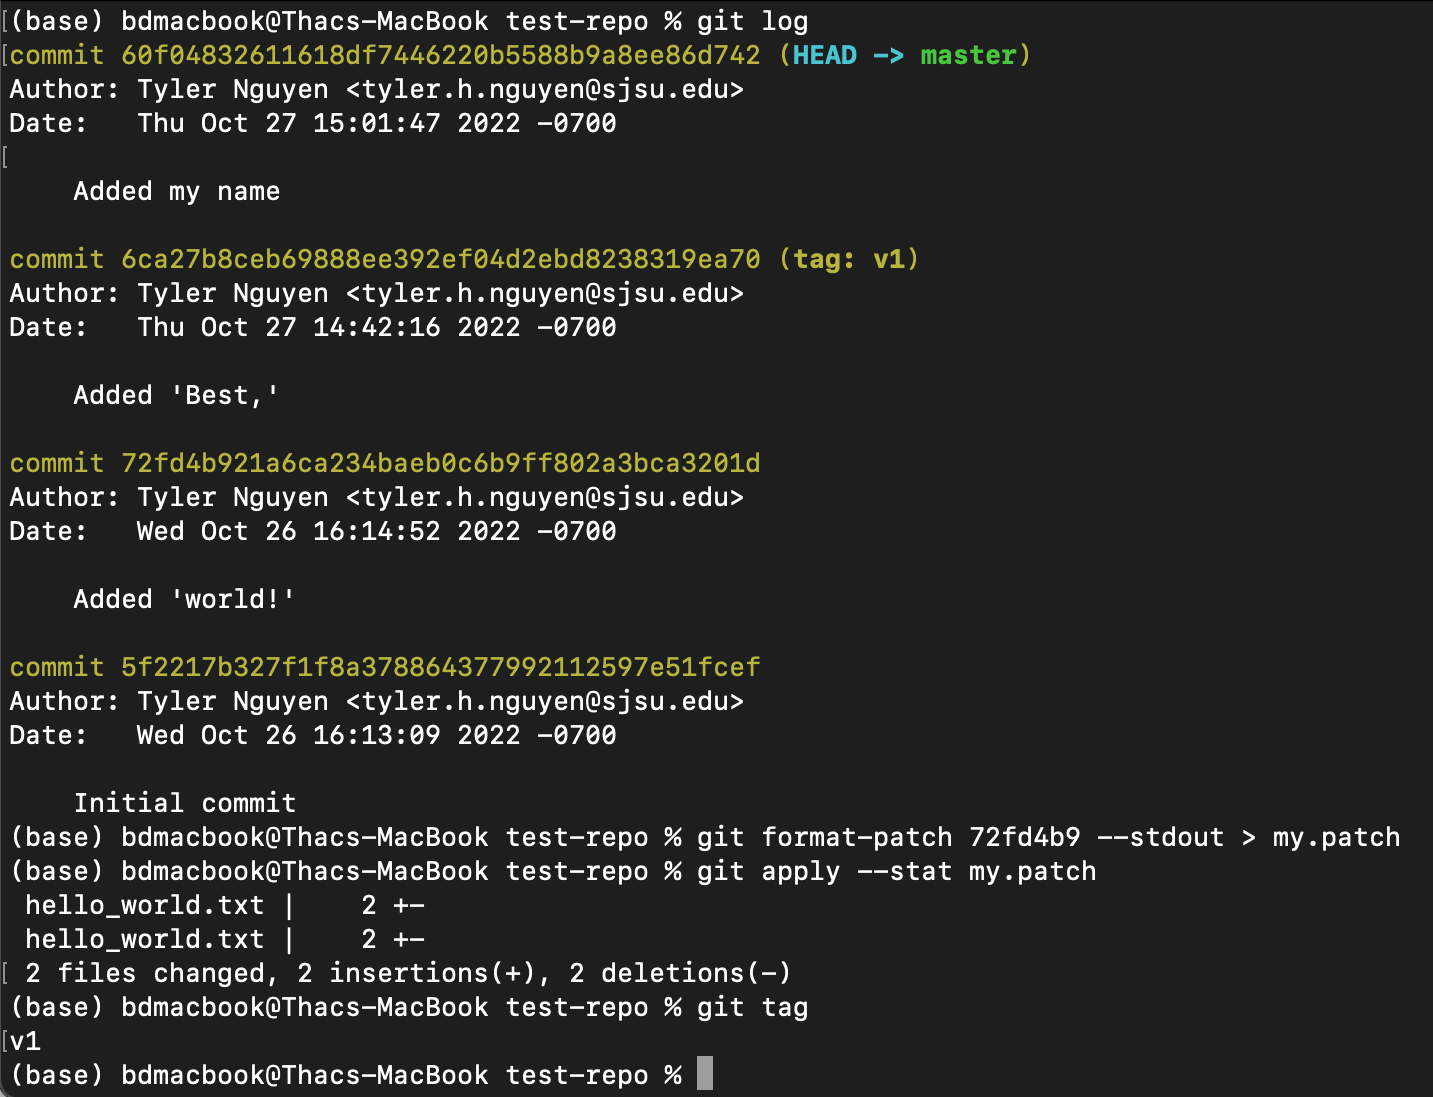Click the "Added my name" commit message
Image resolution: width=1433 pixels, height=1097 pixels.
coord(177,191)
